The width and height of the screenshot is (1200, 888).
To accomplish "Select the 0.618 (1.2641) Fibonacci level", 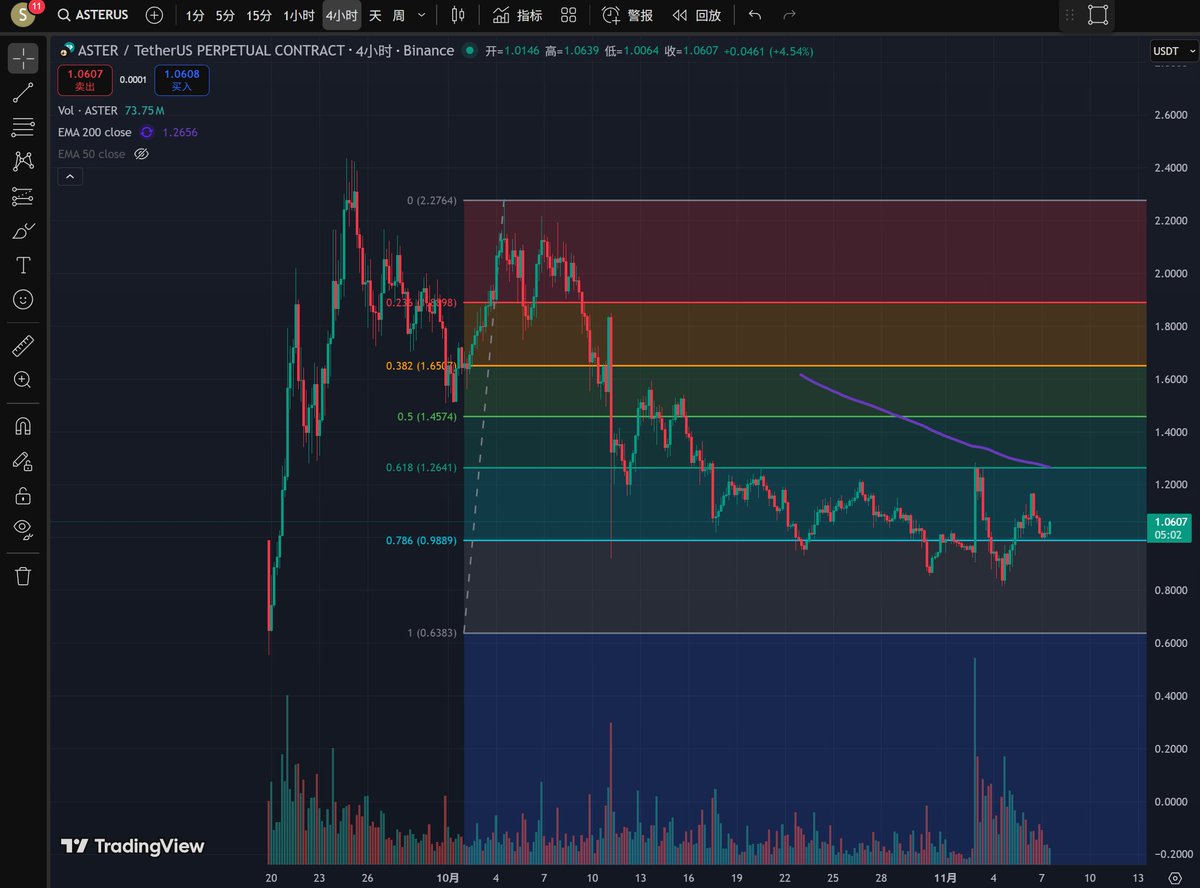I will tap(421, 467).
